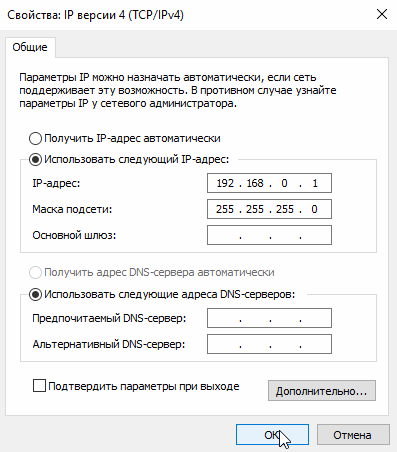Screen dimensions: 397x452
Task: Click the '168' octet in IP address
Action: click(255, 183)
